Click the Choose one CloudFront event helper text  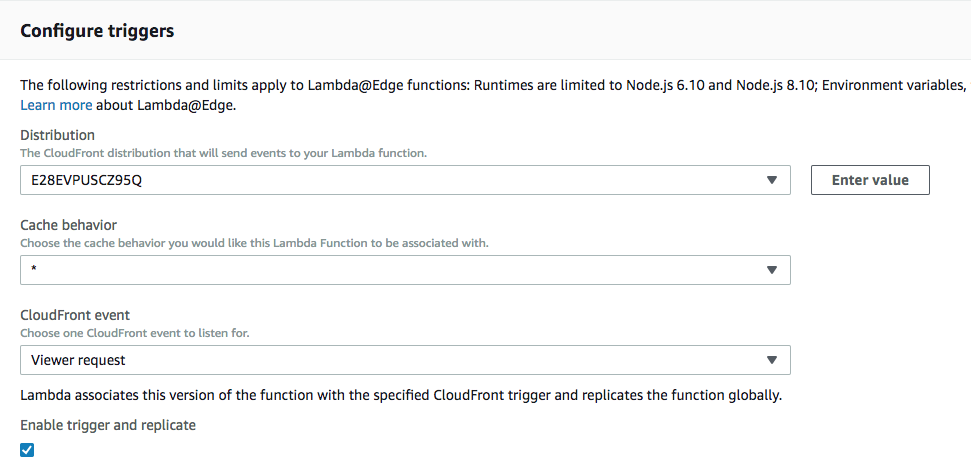135,333
